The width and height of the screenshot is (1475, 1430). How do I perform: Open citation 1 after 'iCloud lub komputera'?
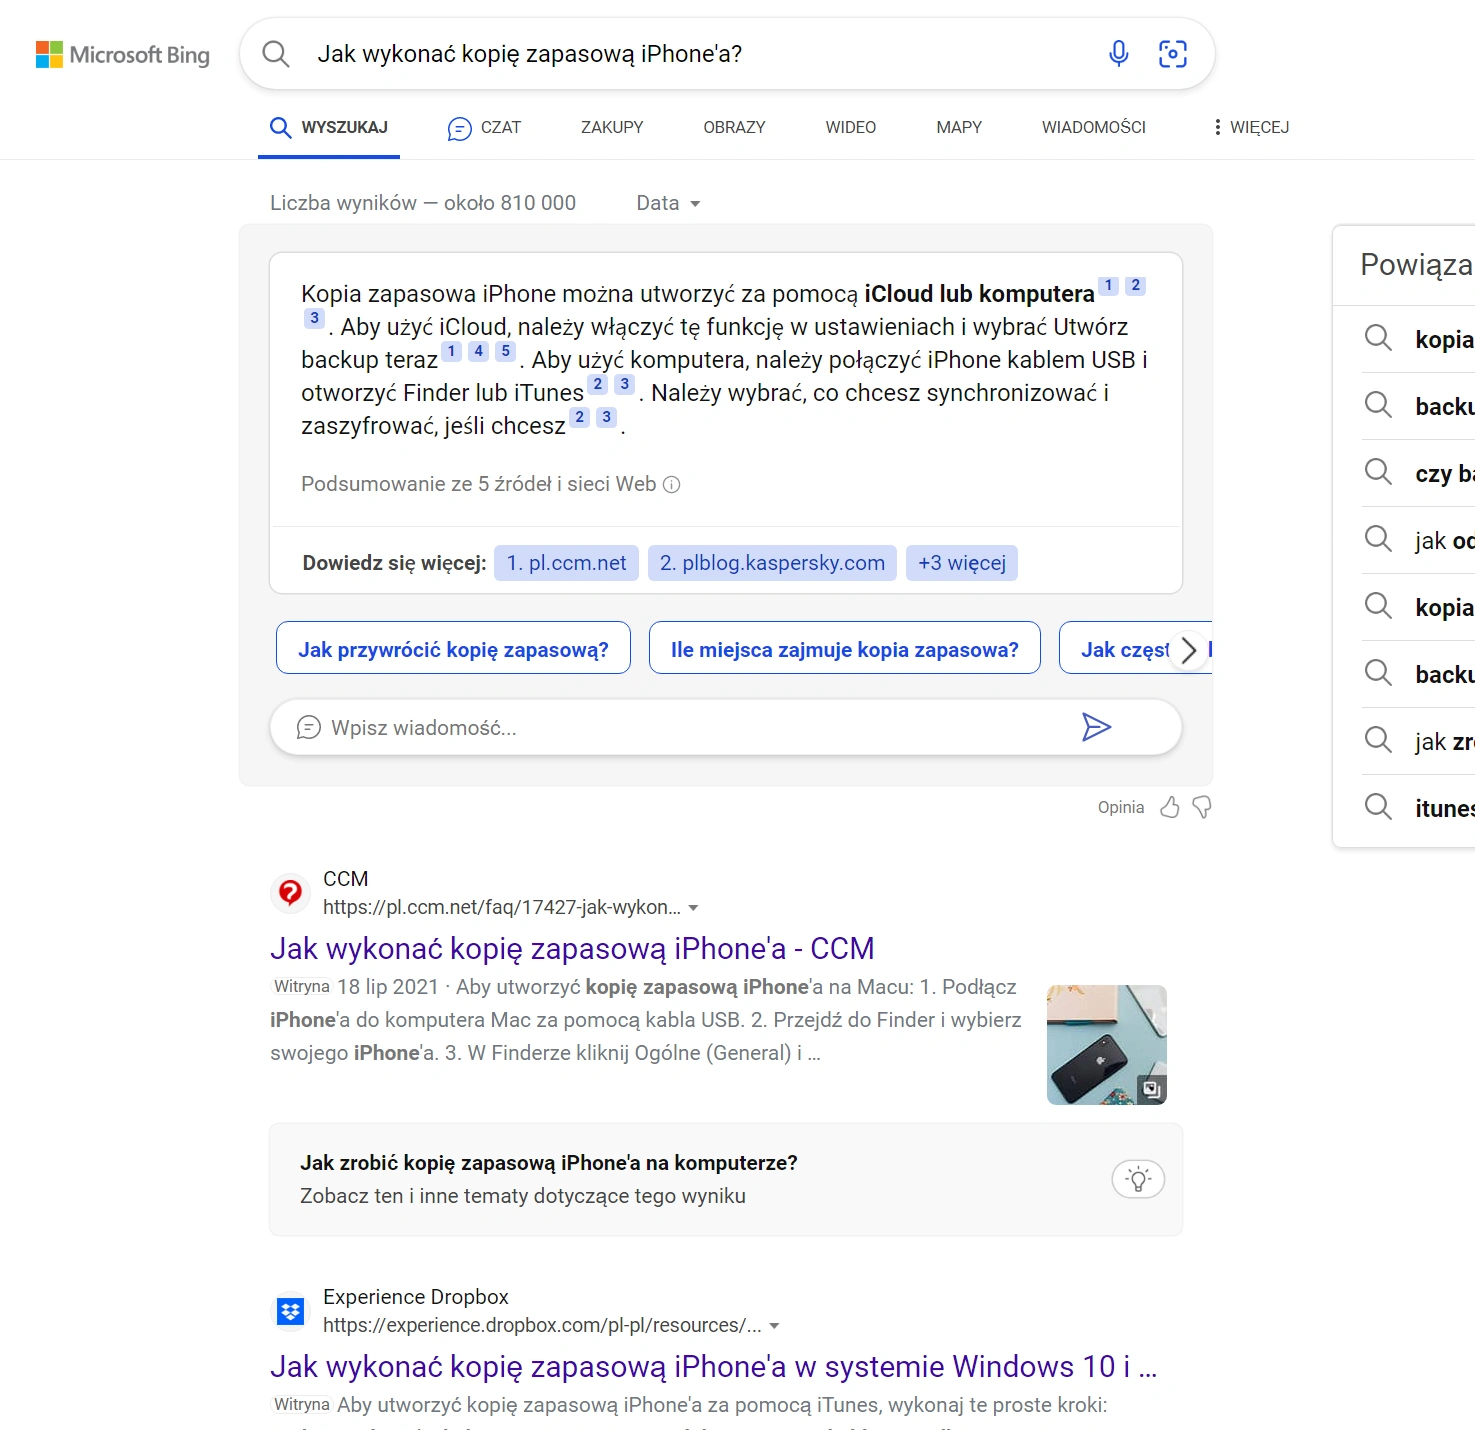point(1108,286)
